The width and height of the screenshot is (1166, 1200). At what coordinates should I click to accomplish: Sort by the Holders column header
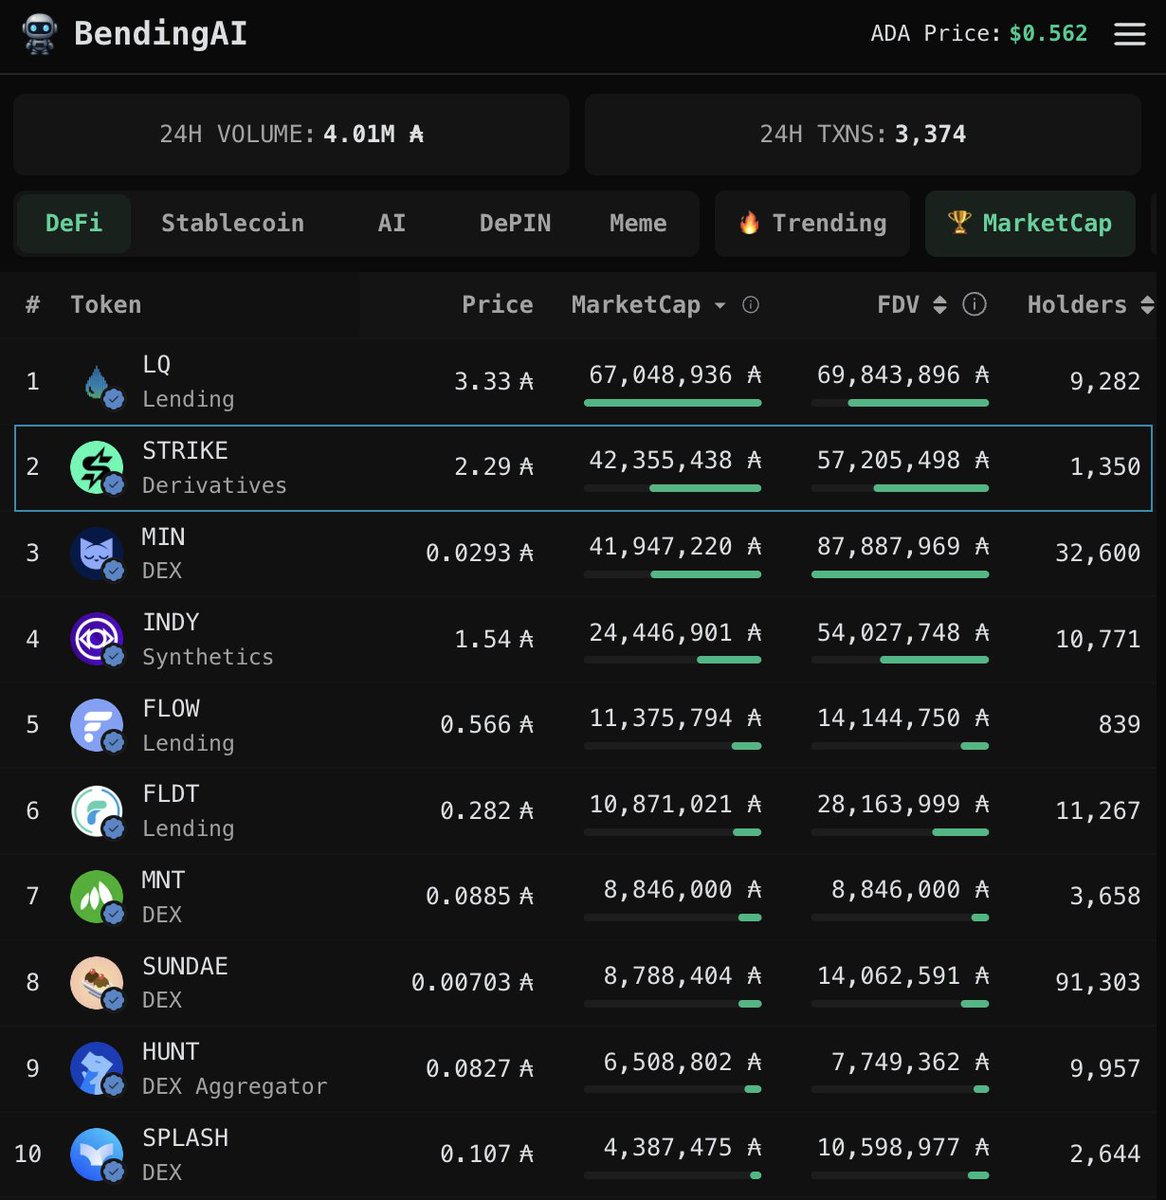[1090, 305]
